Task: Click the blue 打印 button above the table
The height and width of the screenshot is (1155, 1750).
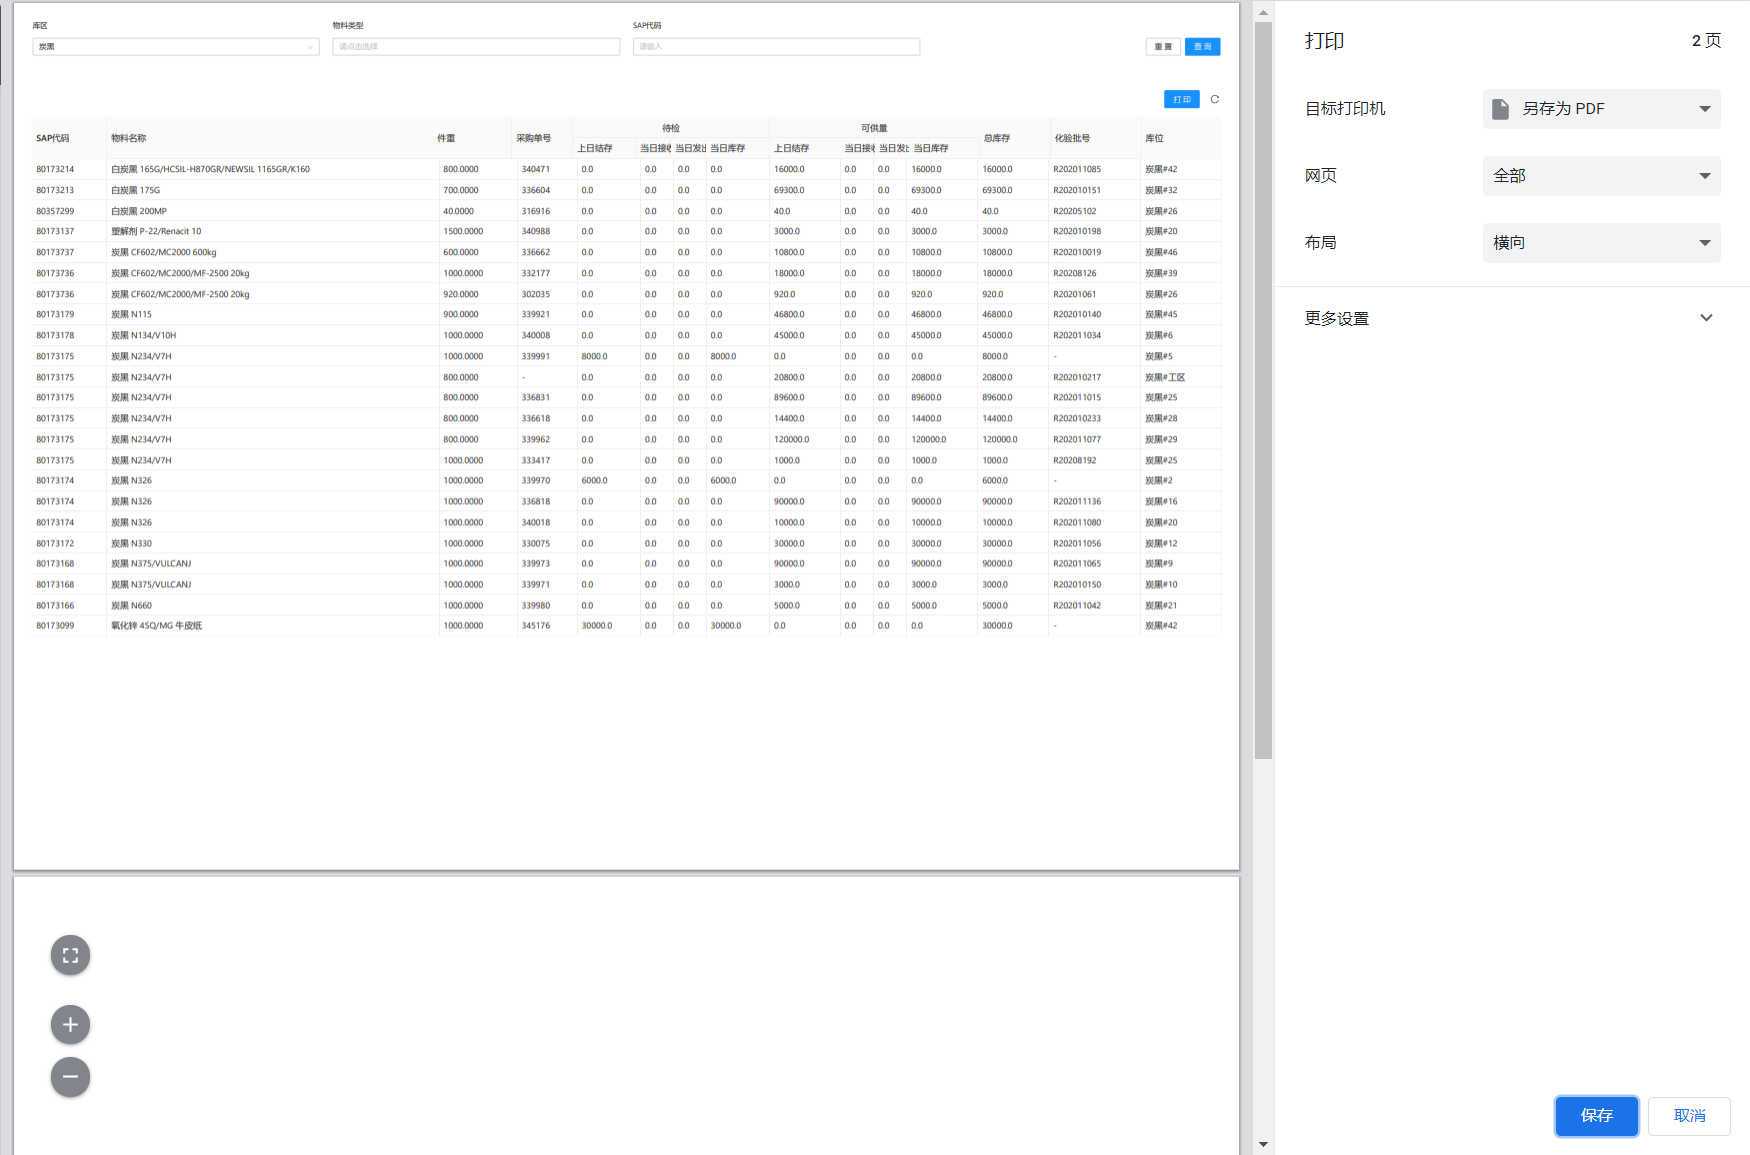Action: click(1182, 99)
